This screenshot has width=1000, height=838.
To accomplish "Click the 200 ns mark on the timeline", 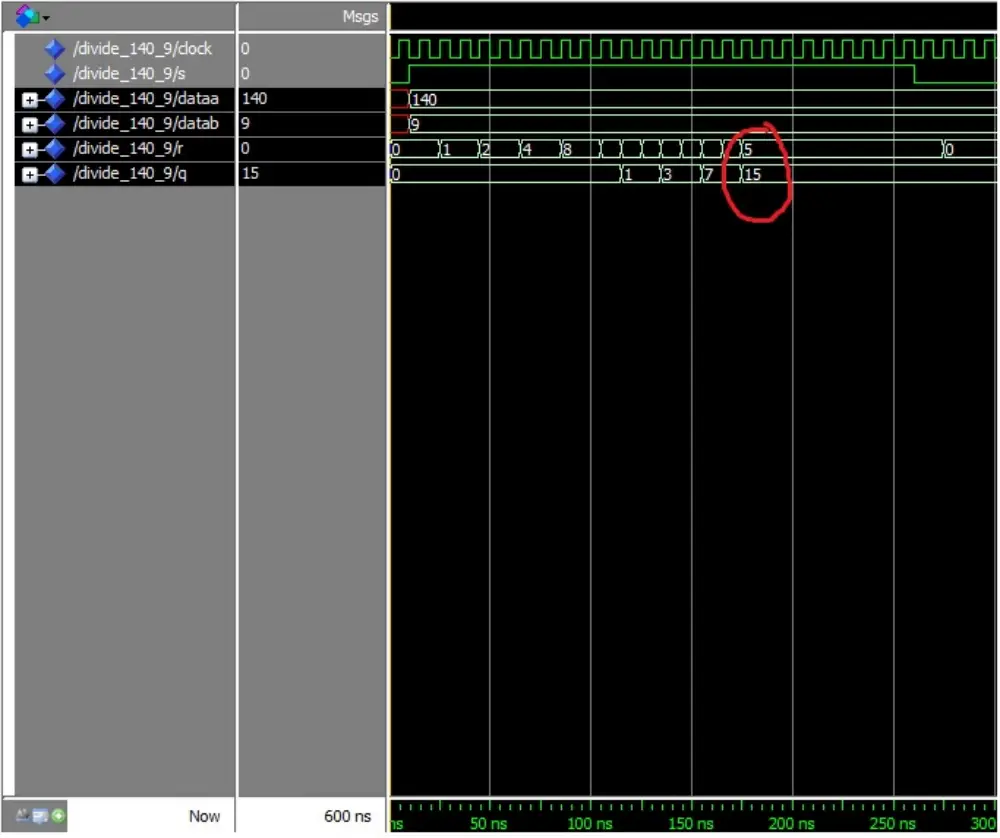I will click(x=791, y=823).
